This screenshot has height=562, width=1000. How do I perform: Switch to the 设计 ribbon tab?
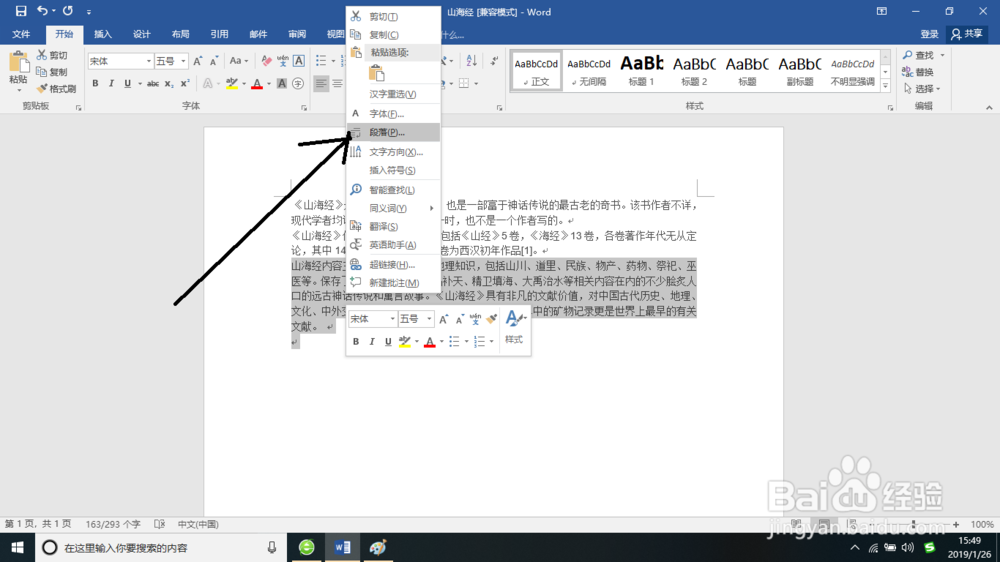pyautogui.click(x=141, y=34)
